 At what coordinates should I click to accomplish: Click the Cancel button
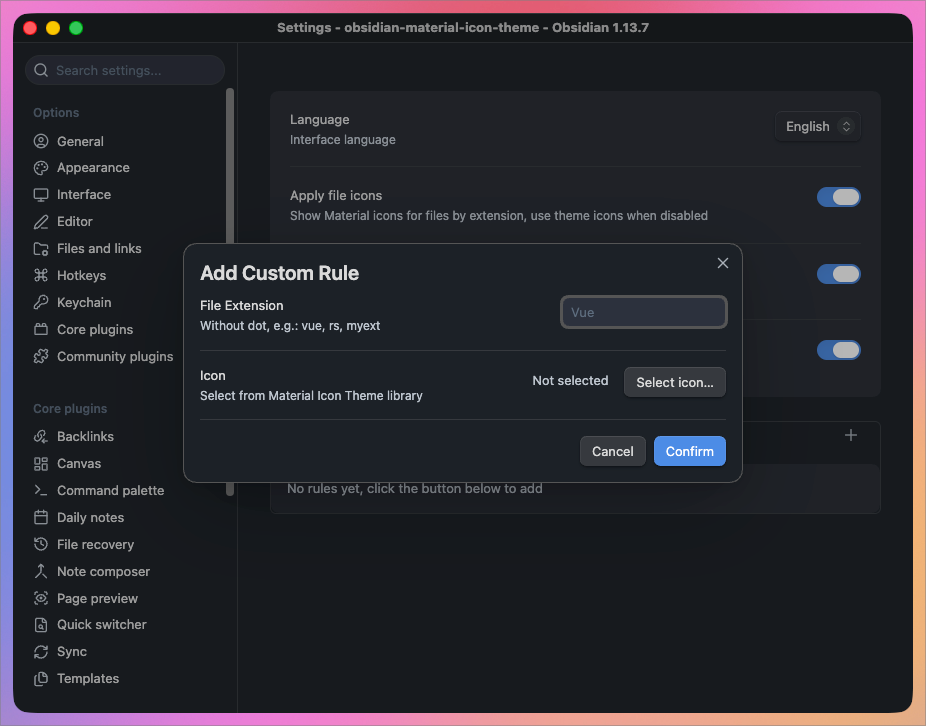612,451
